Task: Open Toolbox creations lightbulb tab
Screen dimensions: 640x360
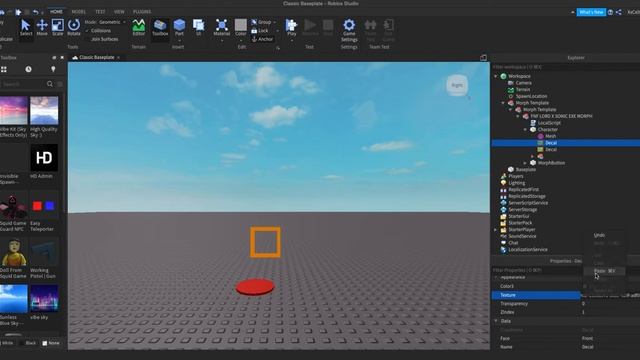Action: coord(53,69)
